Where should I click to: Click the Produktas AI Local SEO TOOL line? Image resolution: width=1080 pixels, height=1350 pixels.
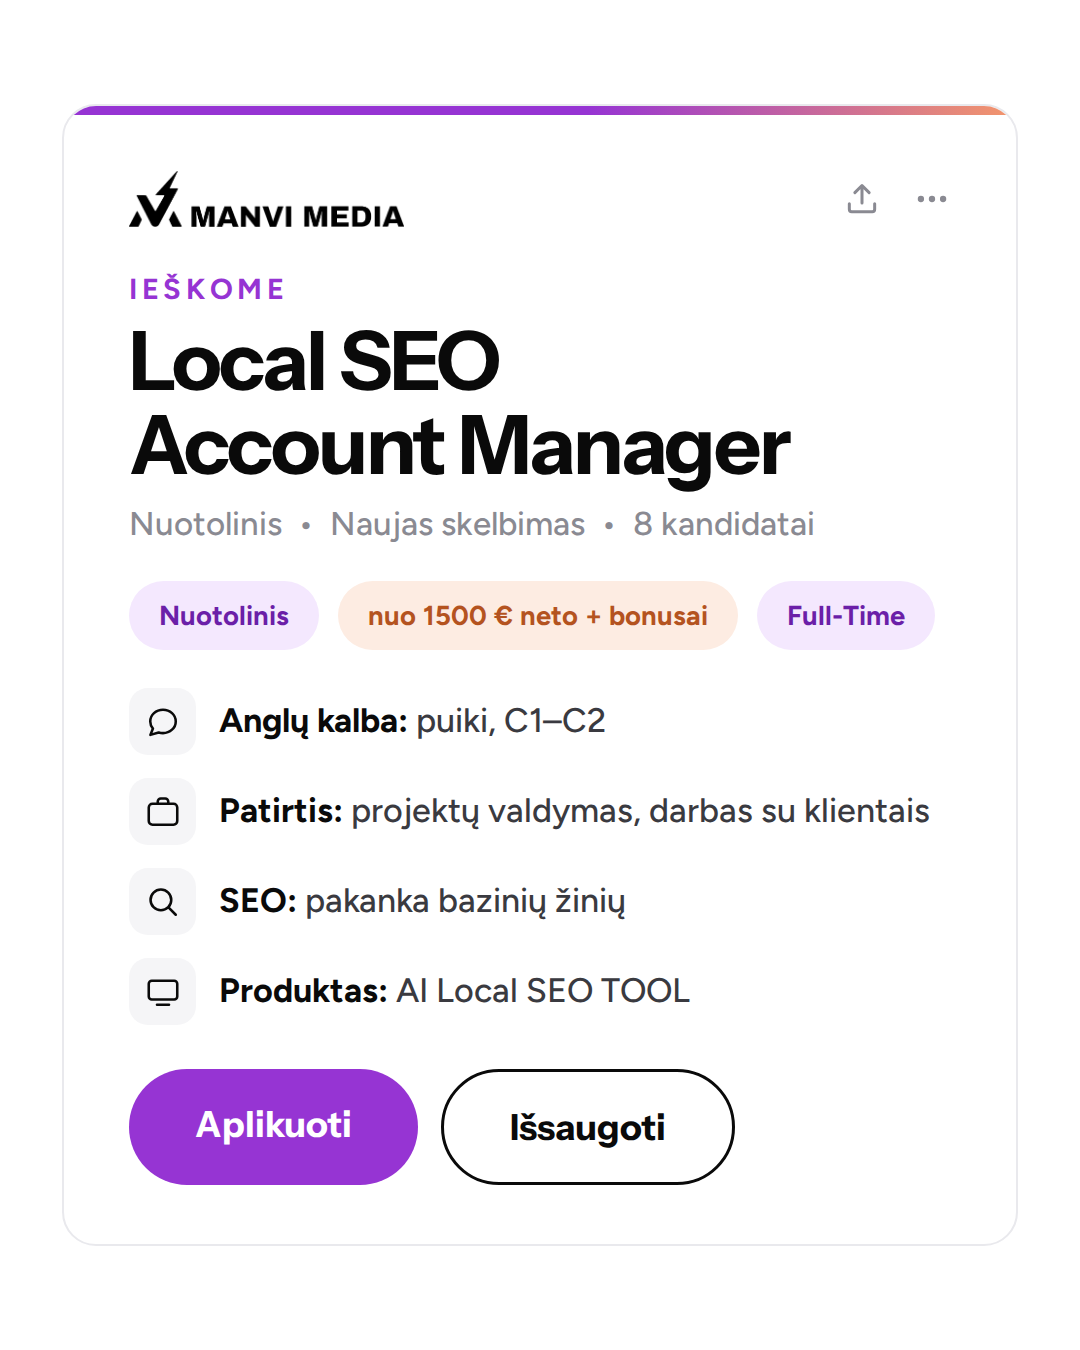[455, 991]
